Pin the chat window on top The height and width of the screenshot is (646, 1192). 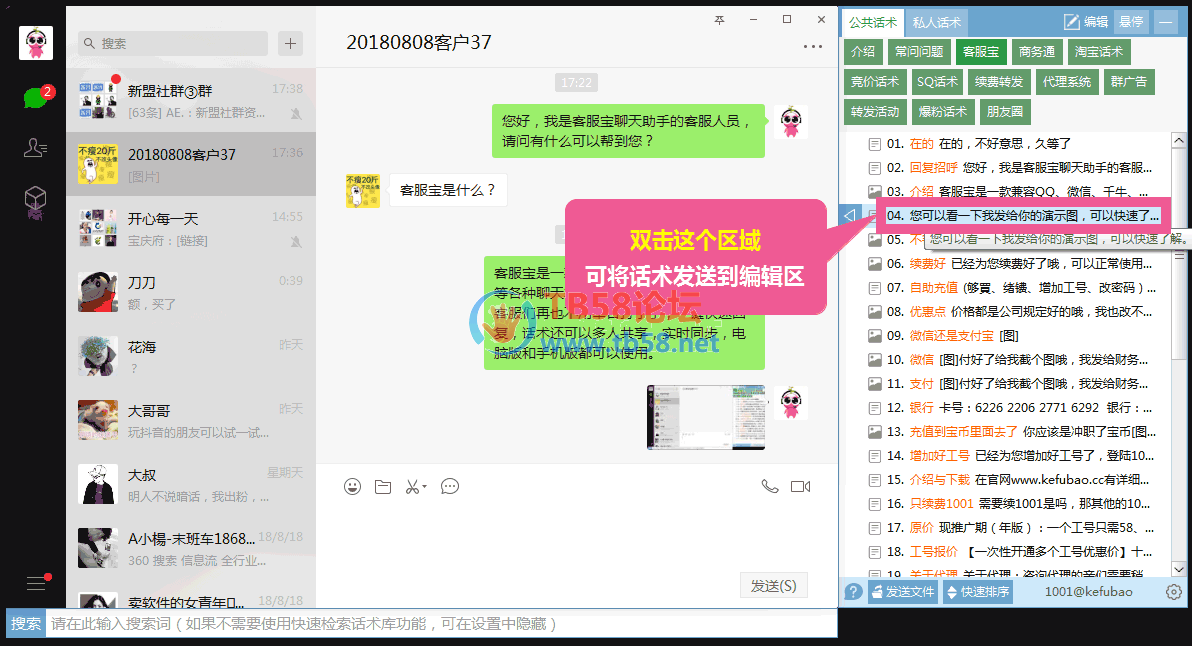click(x=719, y=20)
